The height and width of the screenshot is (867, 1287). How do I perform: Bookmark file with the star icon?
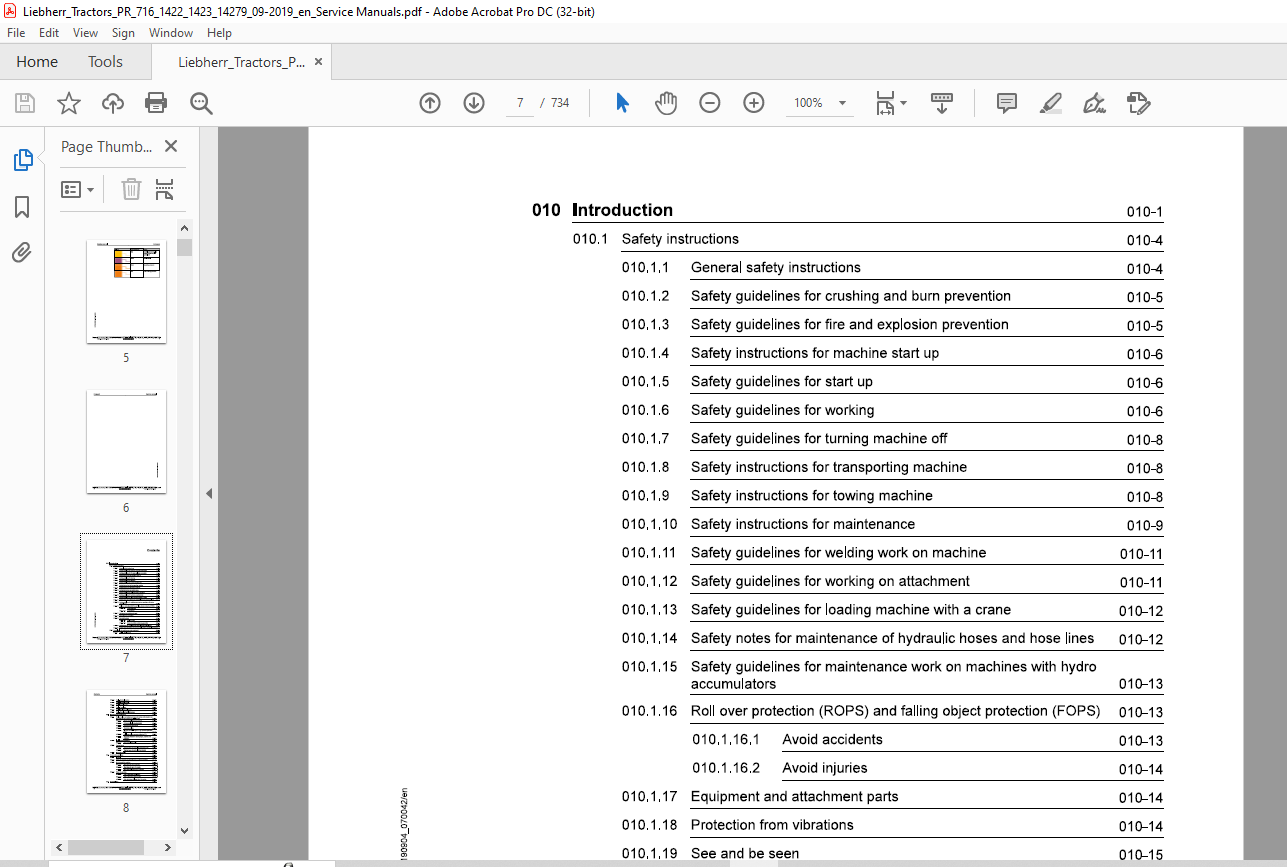(x=69, y=103)
